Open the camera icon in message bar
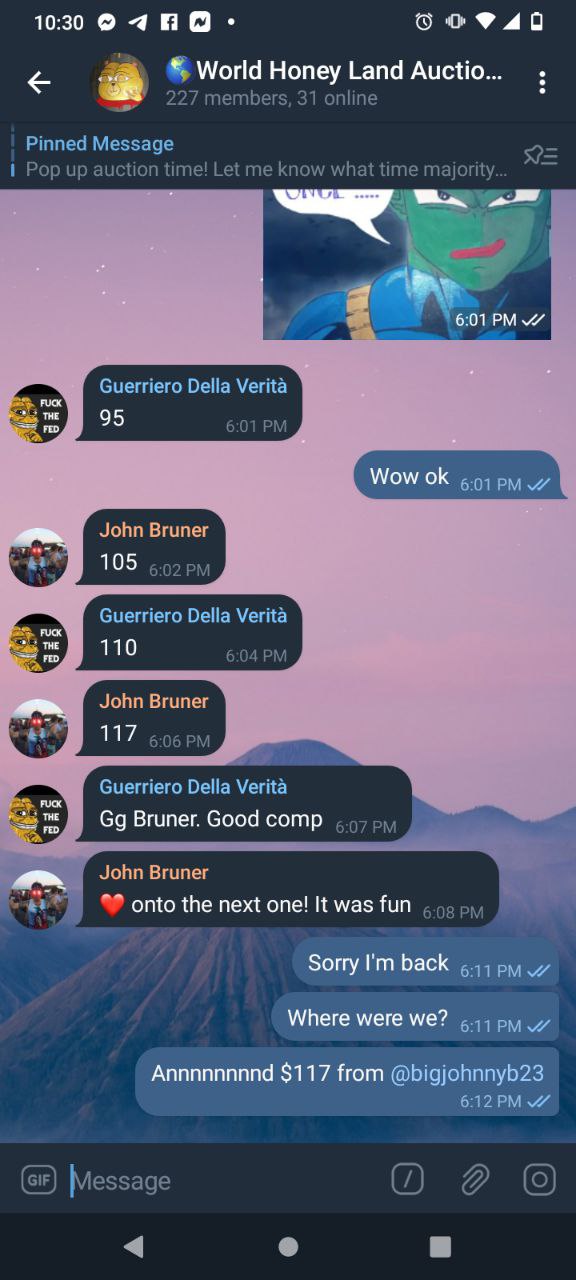 coord(540,1180)
